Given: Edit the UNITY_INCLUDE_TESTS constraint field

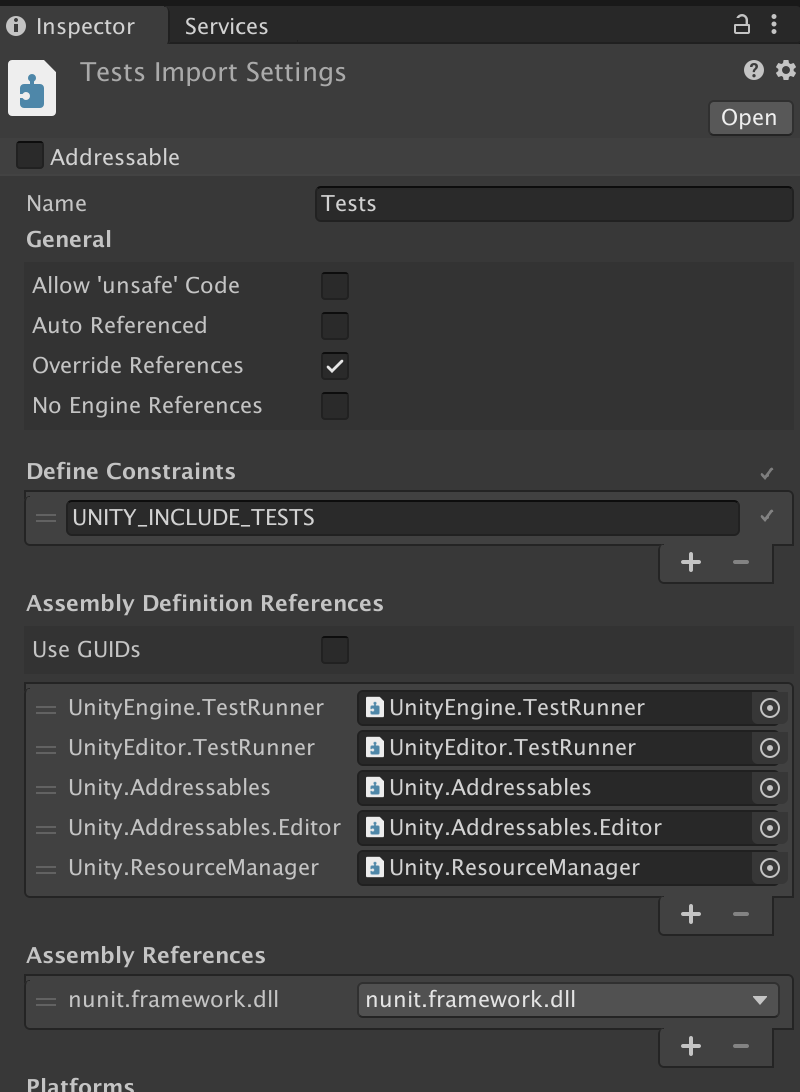Looking at the screenshot, I should (x=402, y=518).
